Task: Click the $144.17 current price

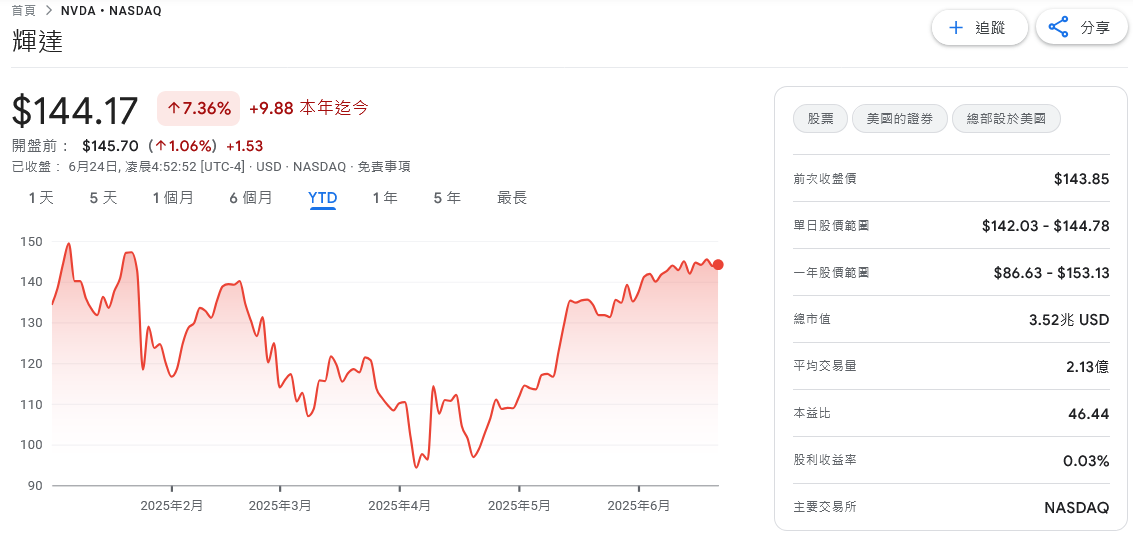Action: (74, 111)
